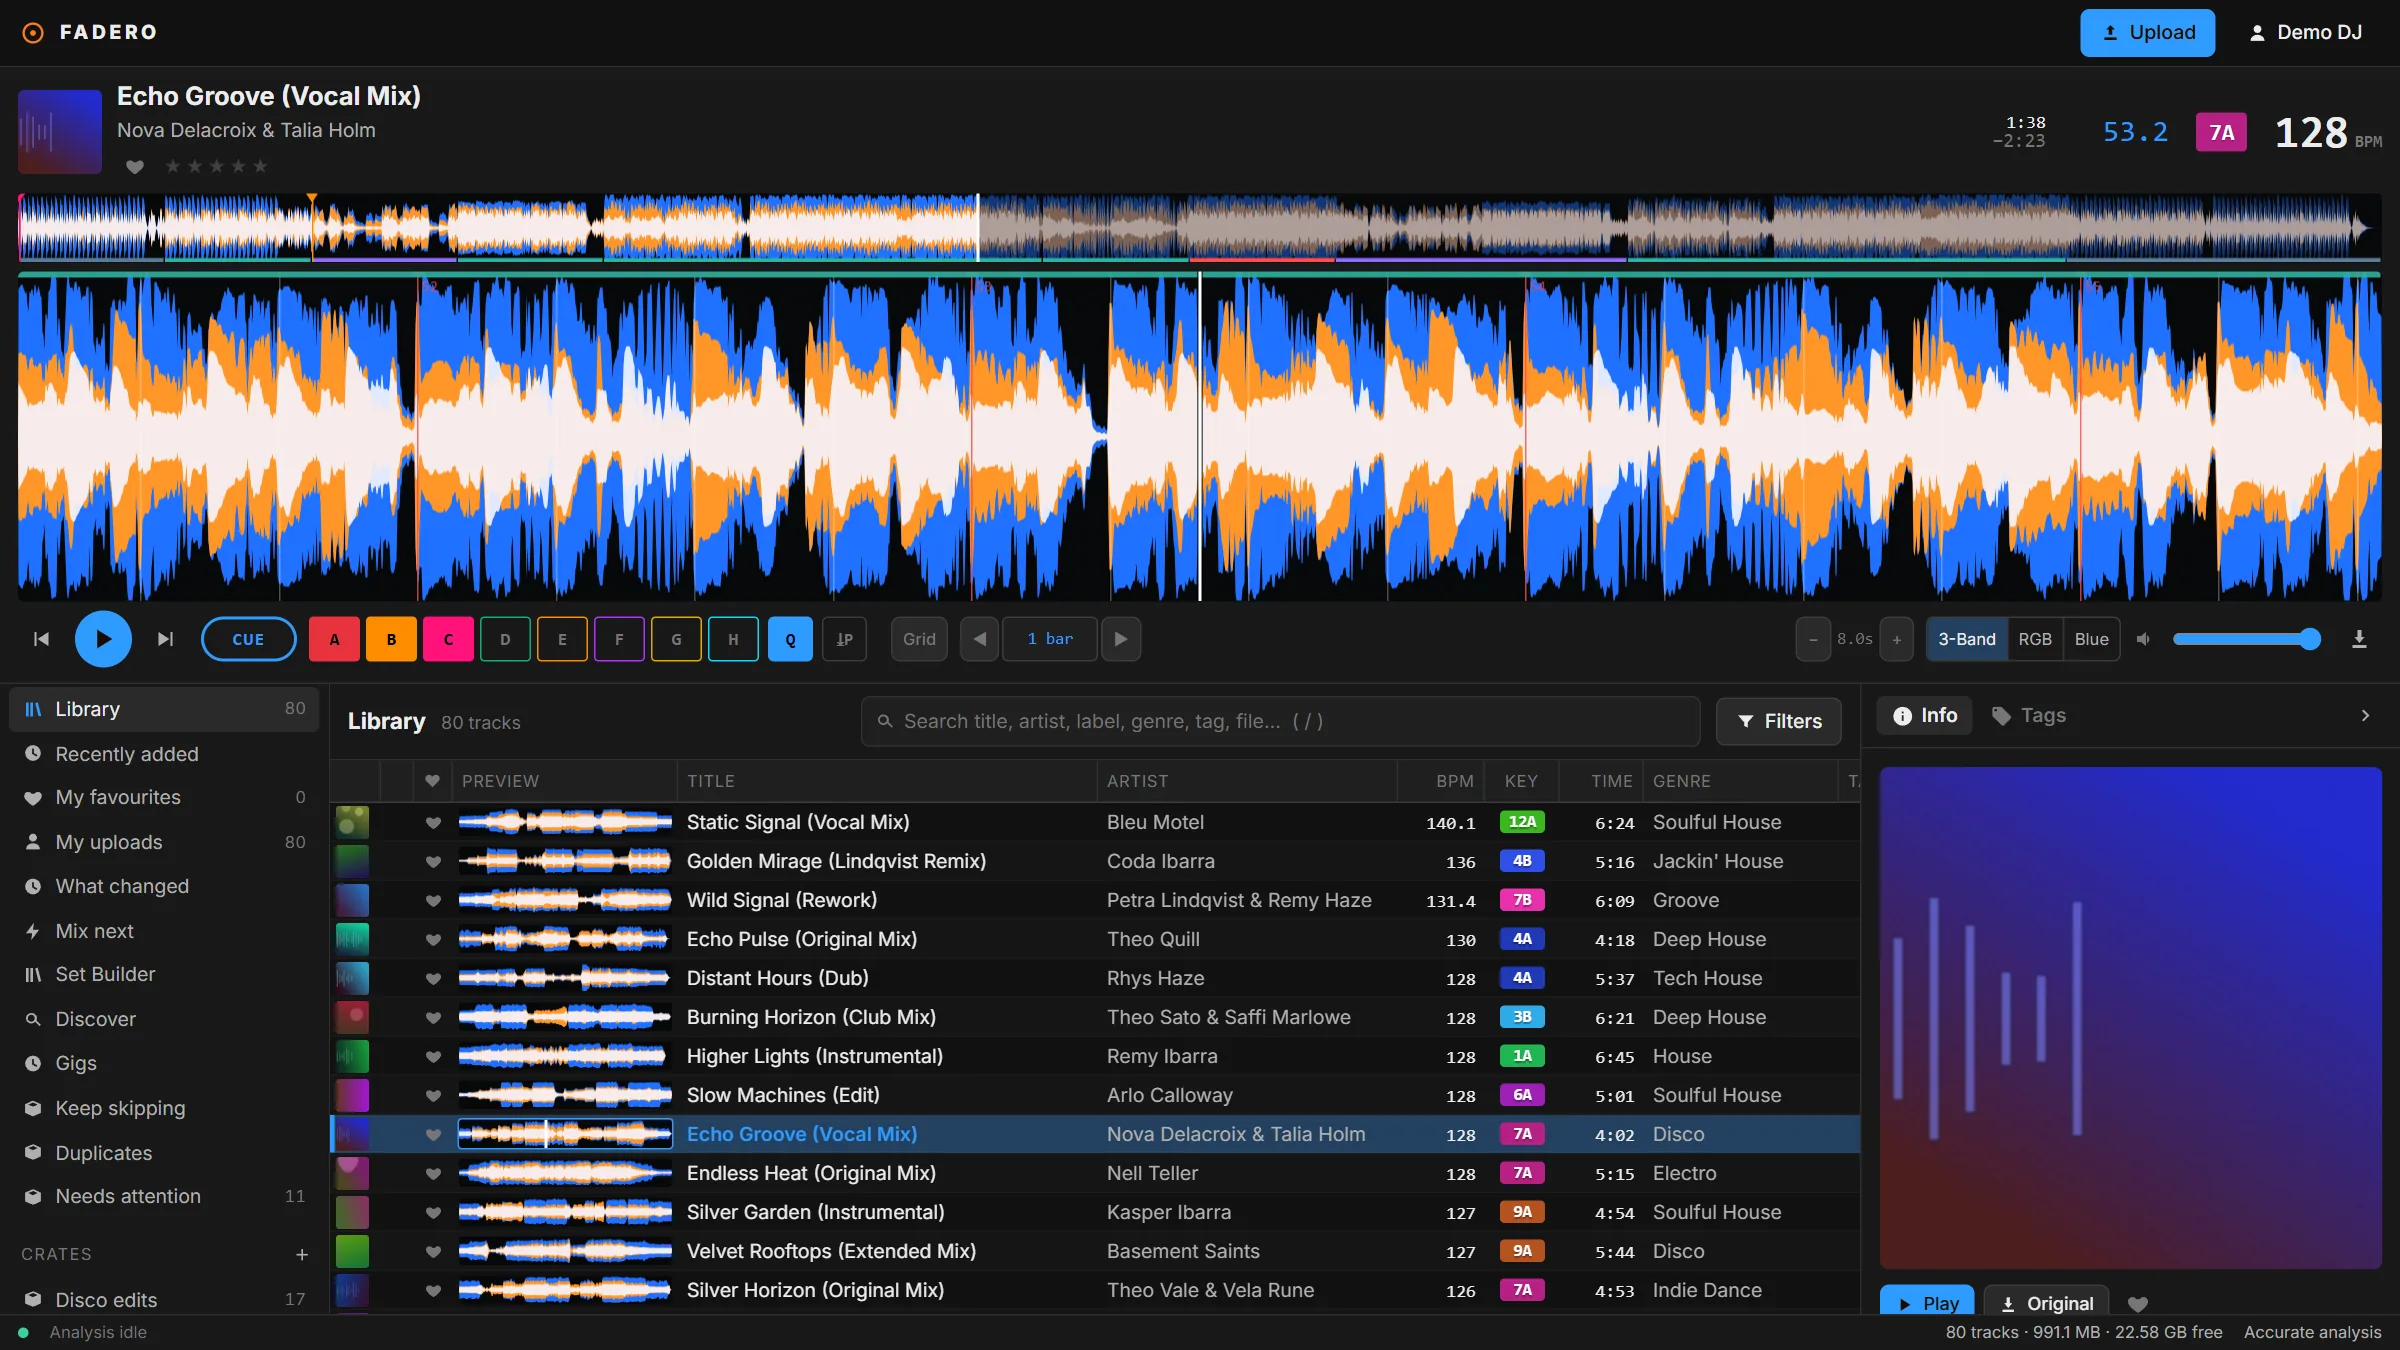Image resolution: width=2400 pixels, height=1350 pixels.
Task: Trigger hot cue A
Action: (x=334, y=639)
